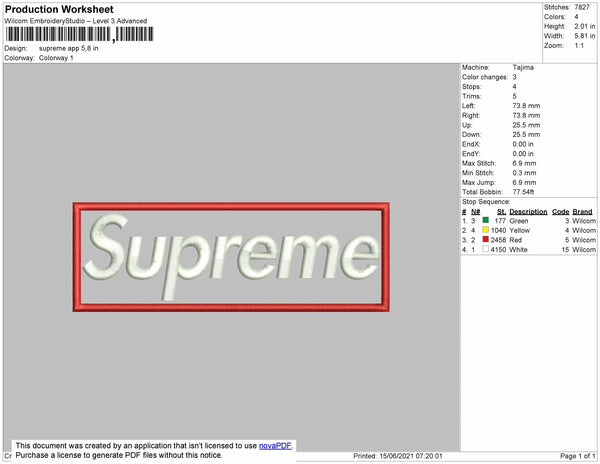Click the Max Stitch value 6.9 mm
This screenshot has width=600, height=464.
coord(525,163)
